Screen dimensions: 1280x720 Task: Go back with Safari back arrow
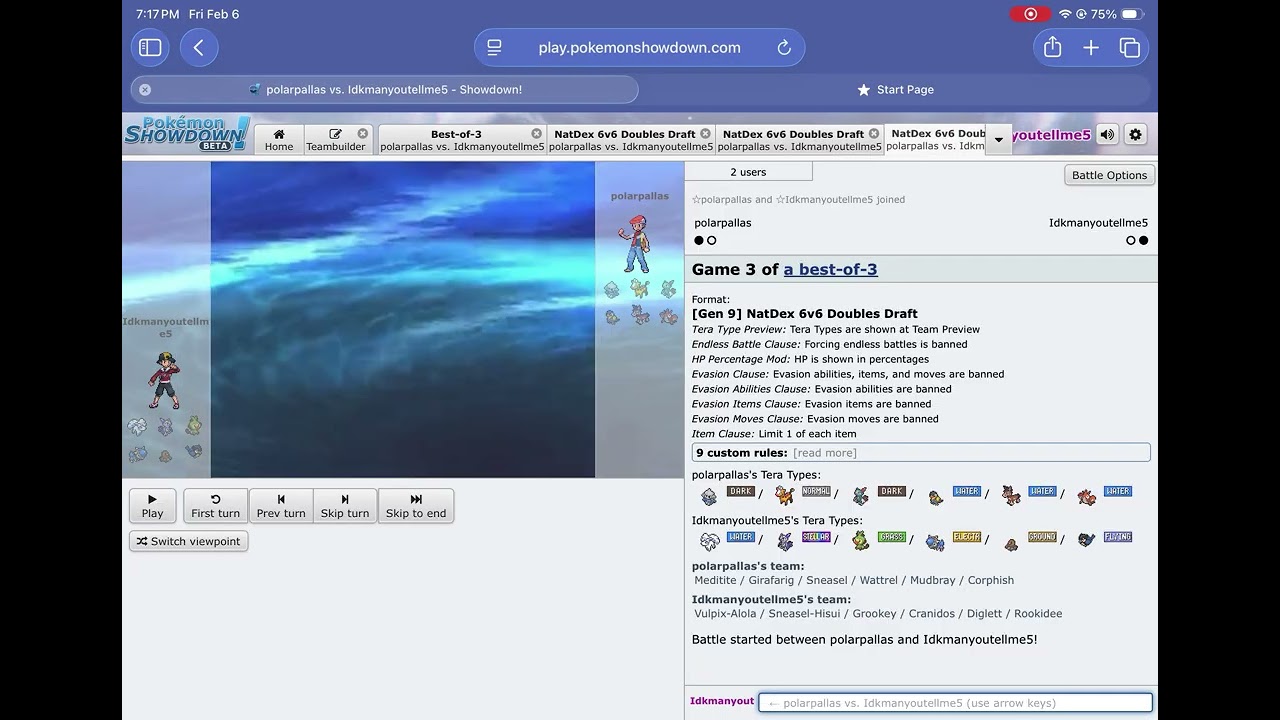(x=199, y=48)
